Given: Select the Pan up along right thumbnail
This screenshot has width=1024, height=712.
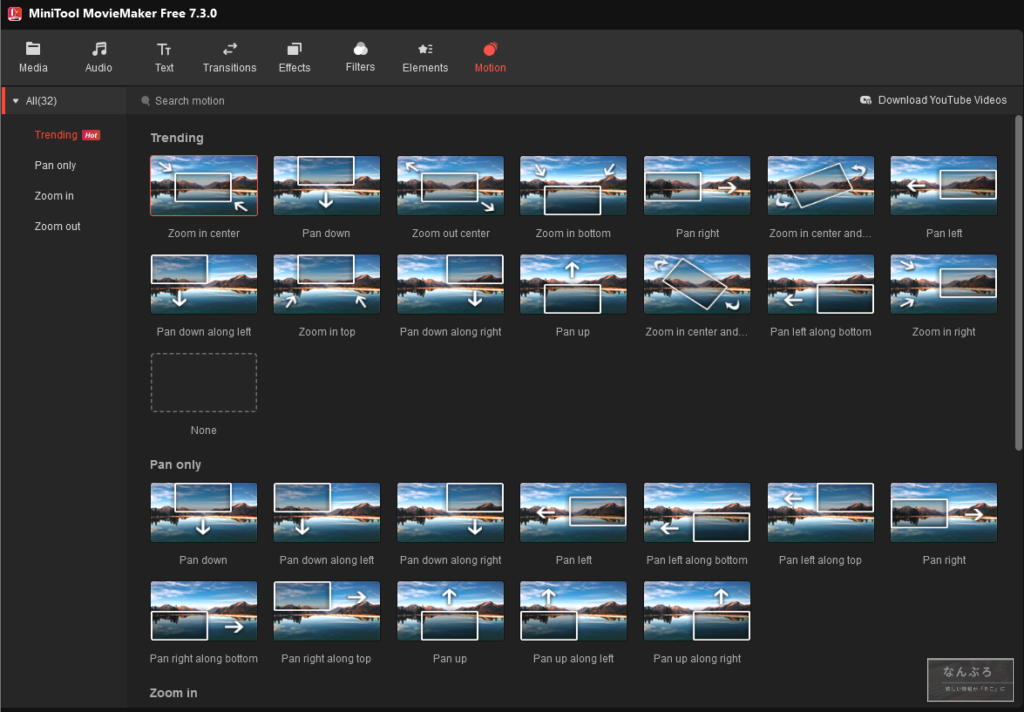Looking at the screenshot, I should point(697,611).
